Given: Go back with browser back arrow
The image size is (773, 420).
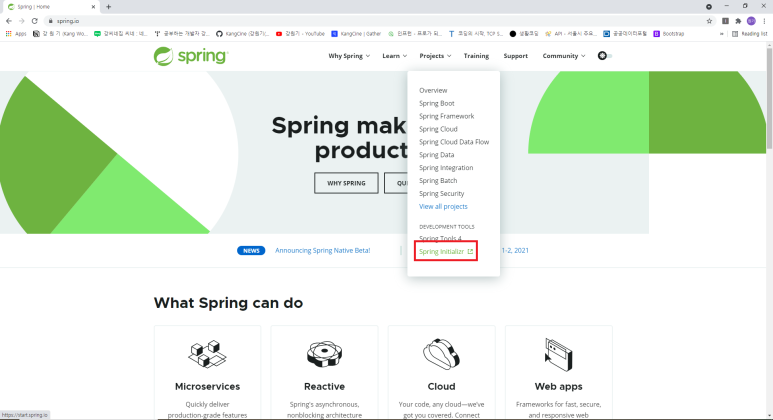Looking at the screenshot, I should coord(9,21).
